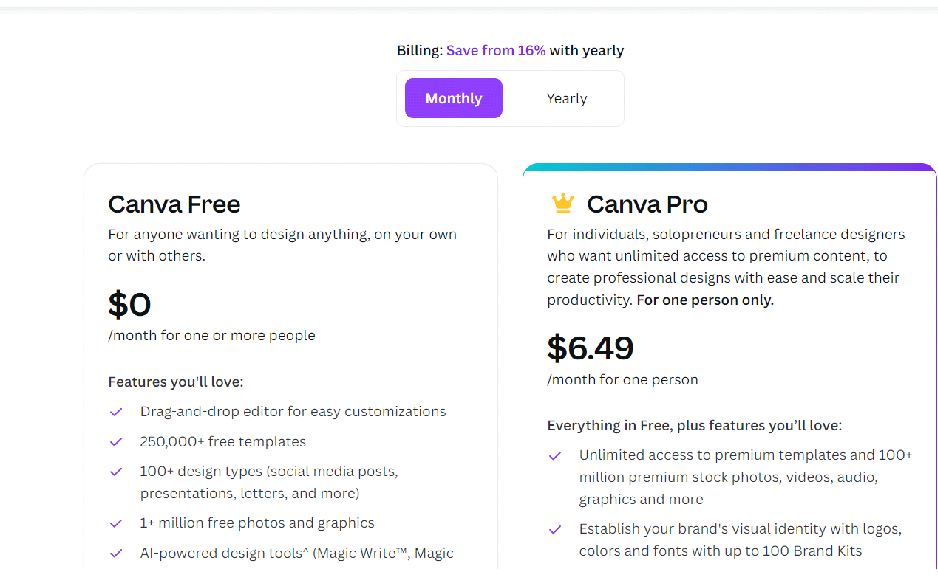Click the $0 price on Canva Free

coord(130,304)
